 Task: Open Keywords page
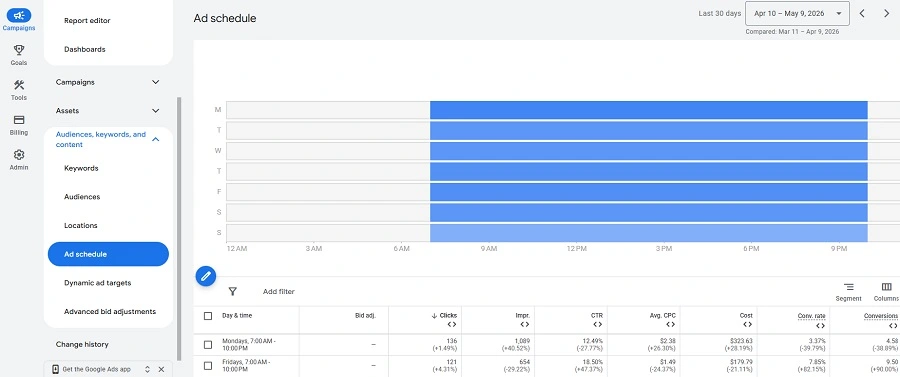tap(81, 168)
